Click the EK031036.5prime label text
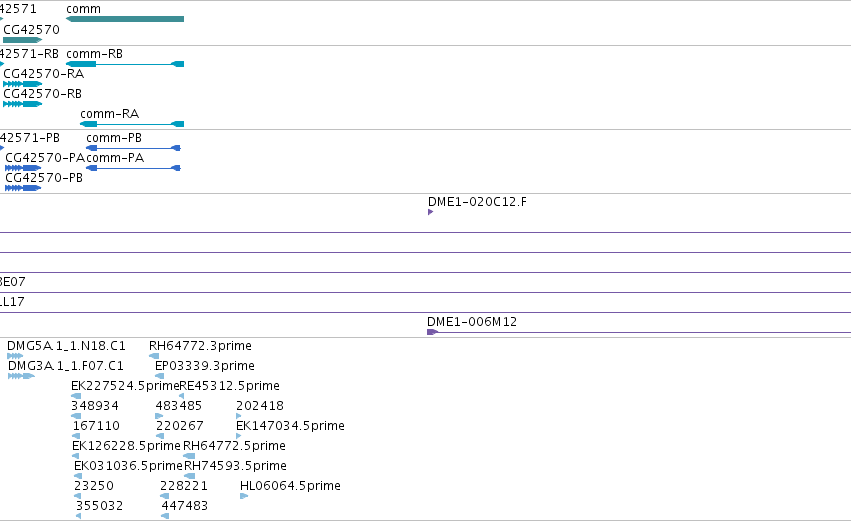 tap(128, 466)
